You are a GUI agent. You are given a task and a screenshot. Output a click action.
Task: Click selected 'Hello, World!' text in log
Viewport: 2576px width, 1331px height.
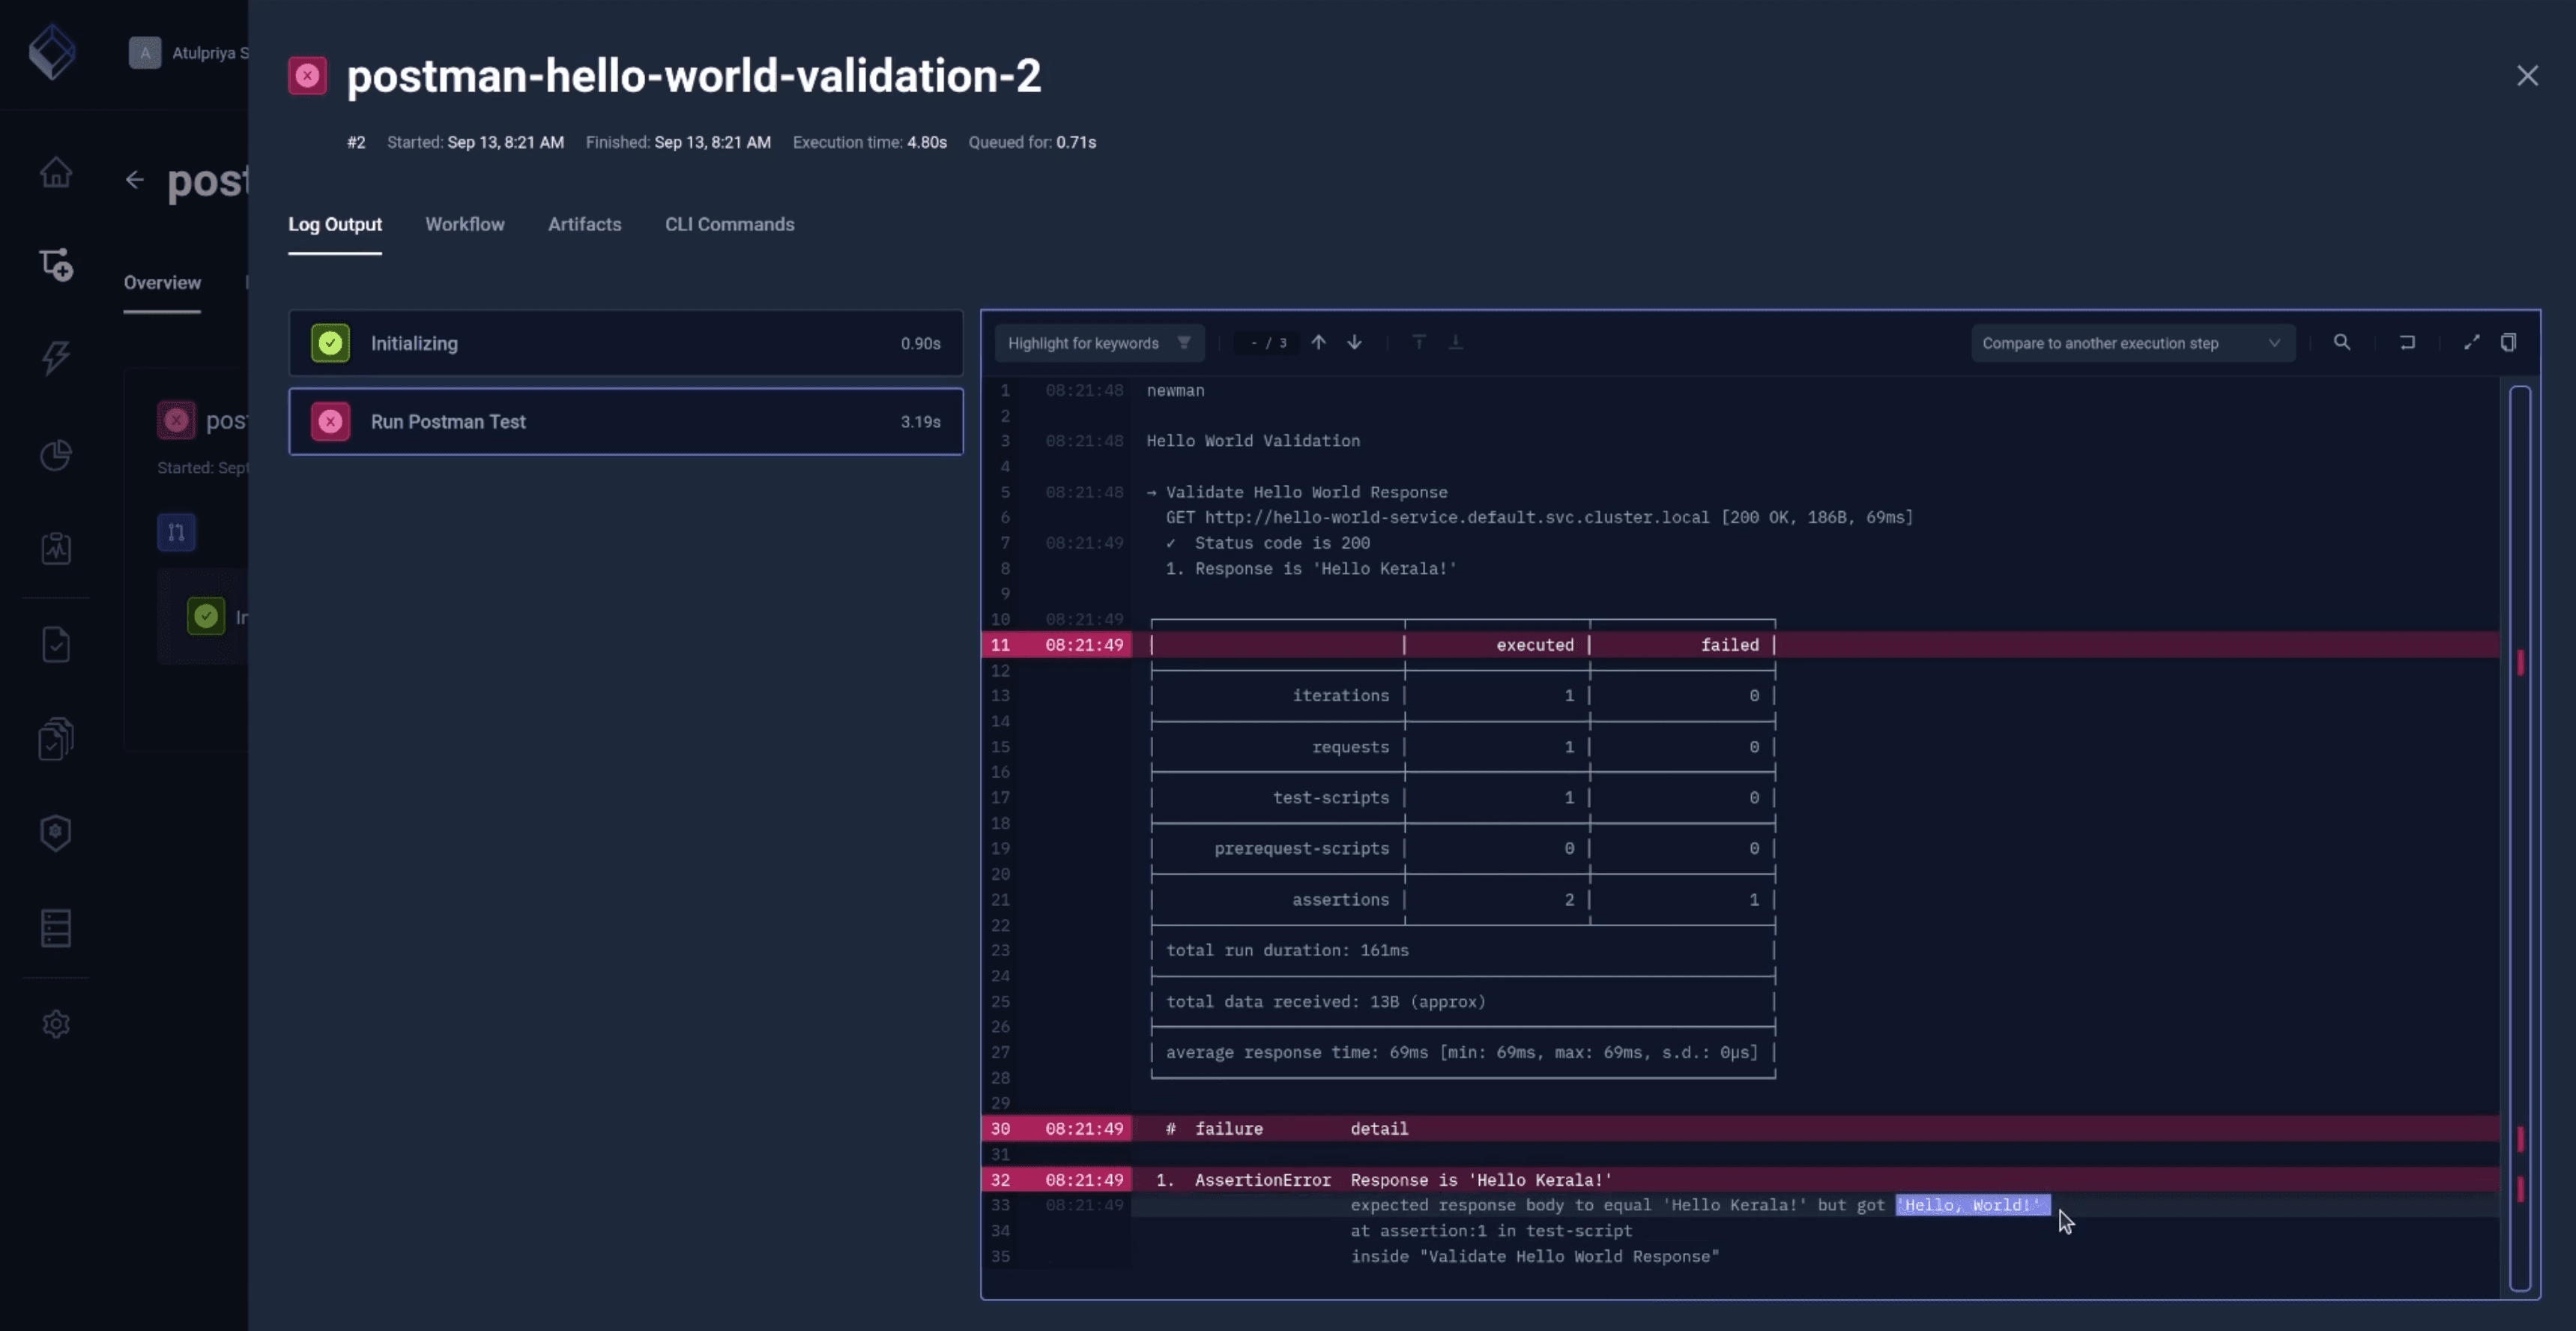[1972, 1205]
